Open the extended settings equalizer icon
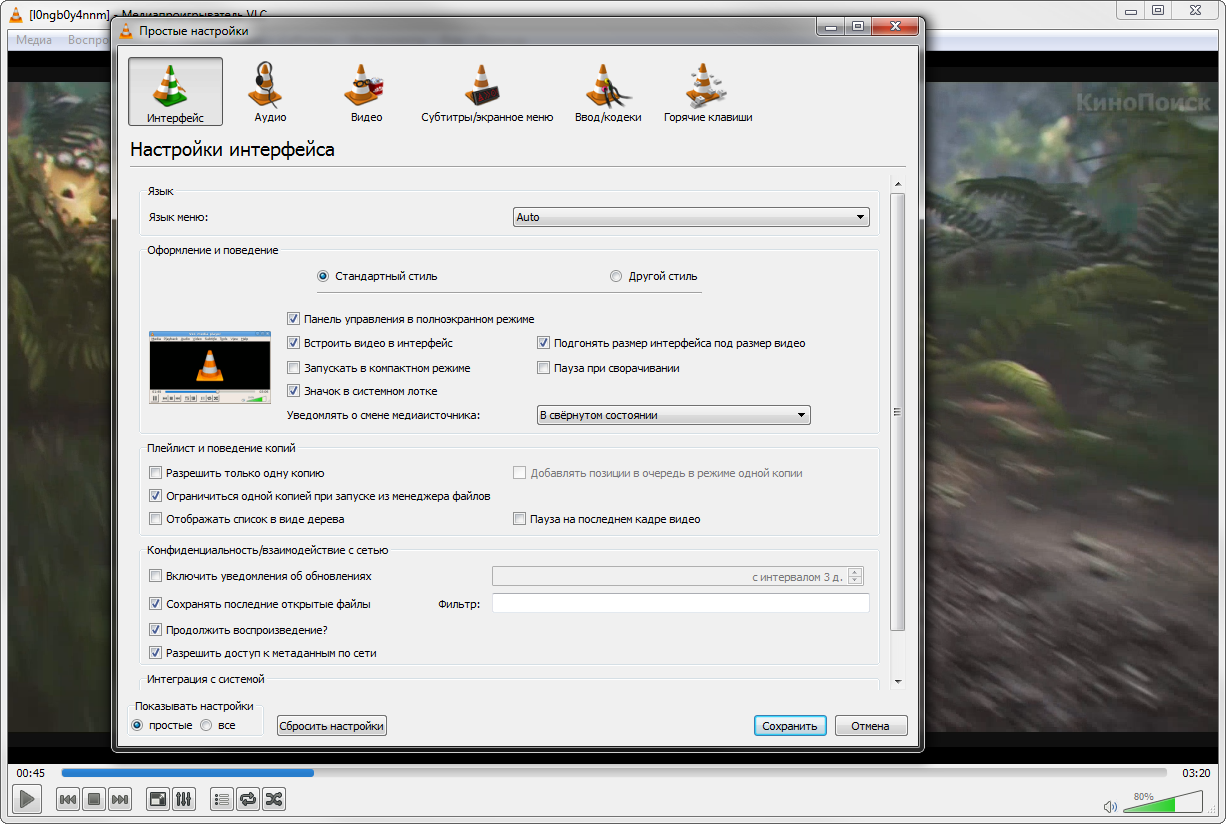 [x=184, y=798]
